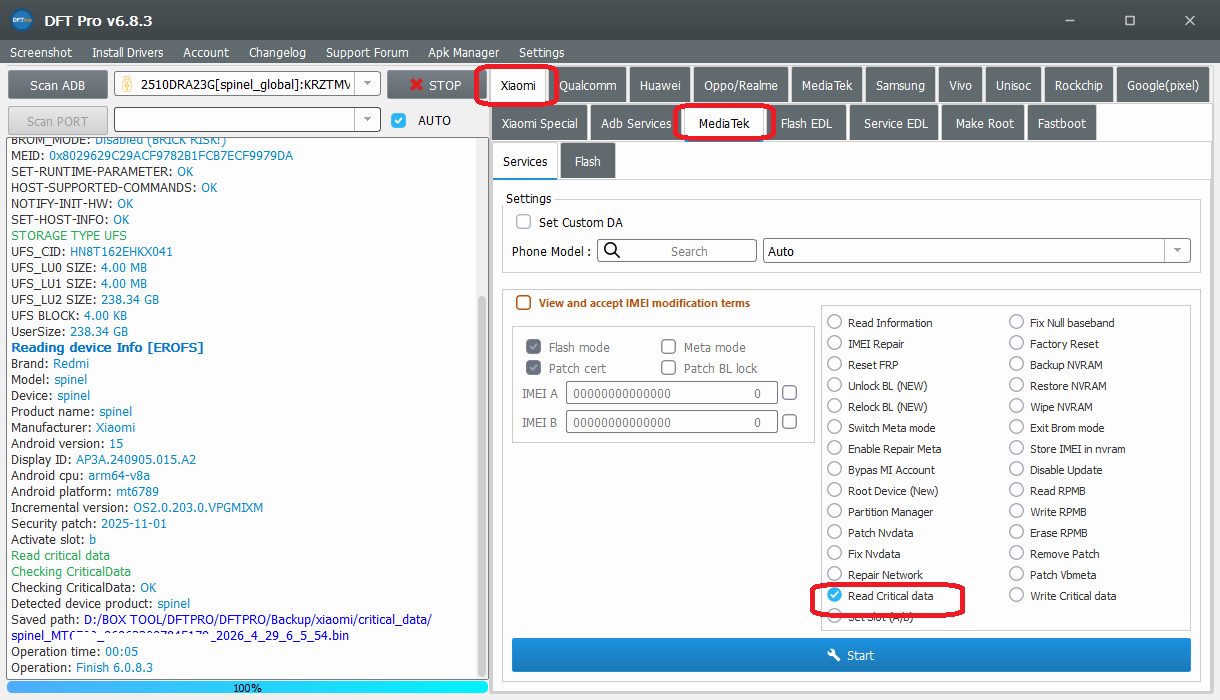Switch to the Rockchip tab
The height and width of the screenshot is (700, 1220).
point(1078,85)
